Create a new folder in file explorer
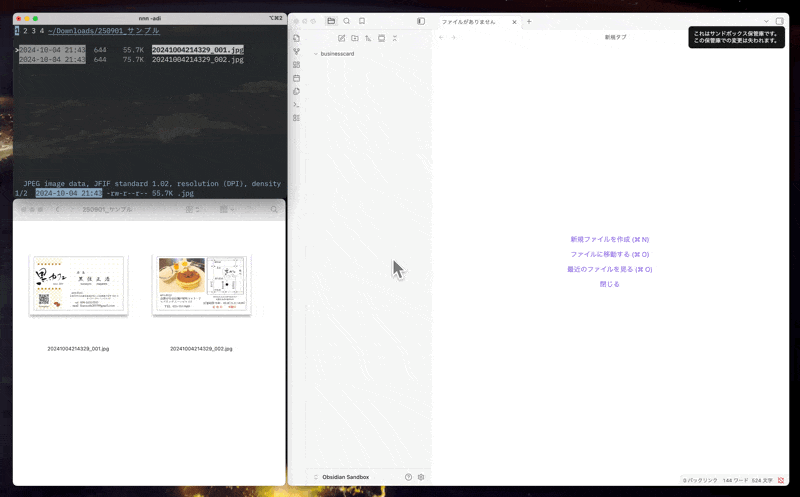 click(x=355, y=38)
